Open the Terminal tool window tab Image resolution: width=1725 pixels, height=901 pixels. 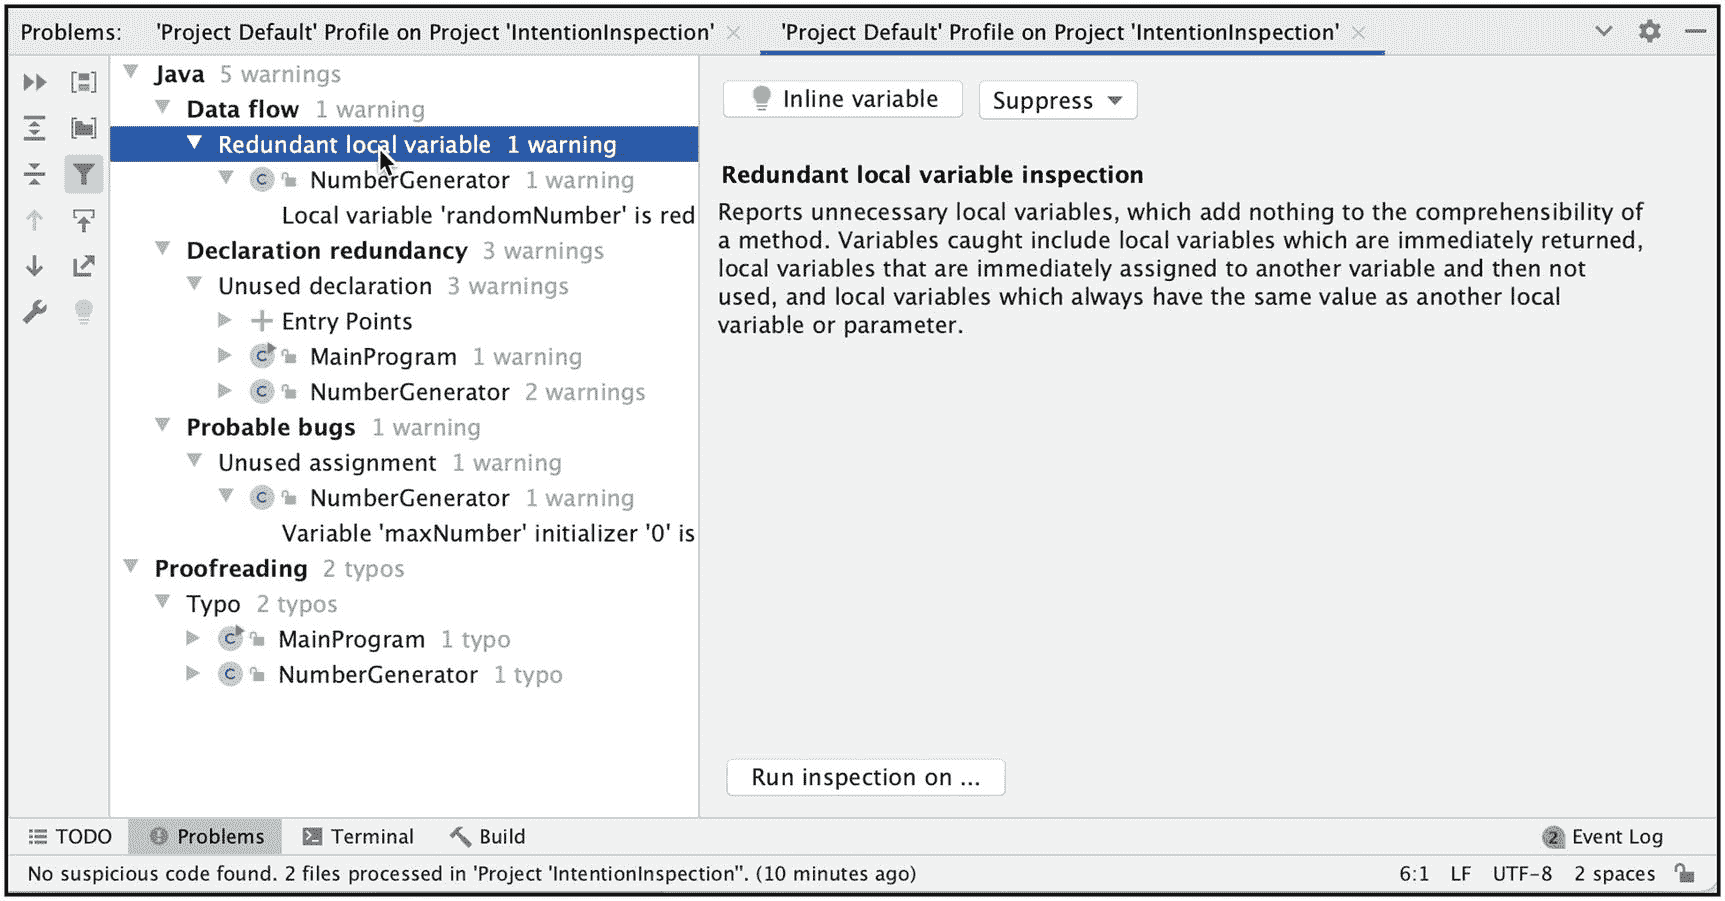358,836
